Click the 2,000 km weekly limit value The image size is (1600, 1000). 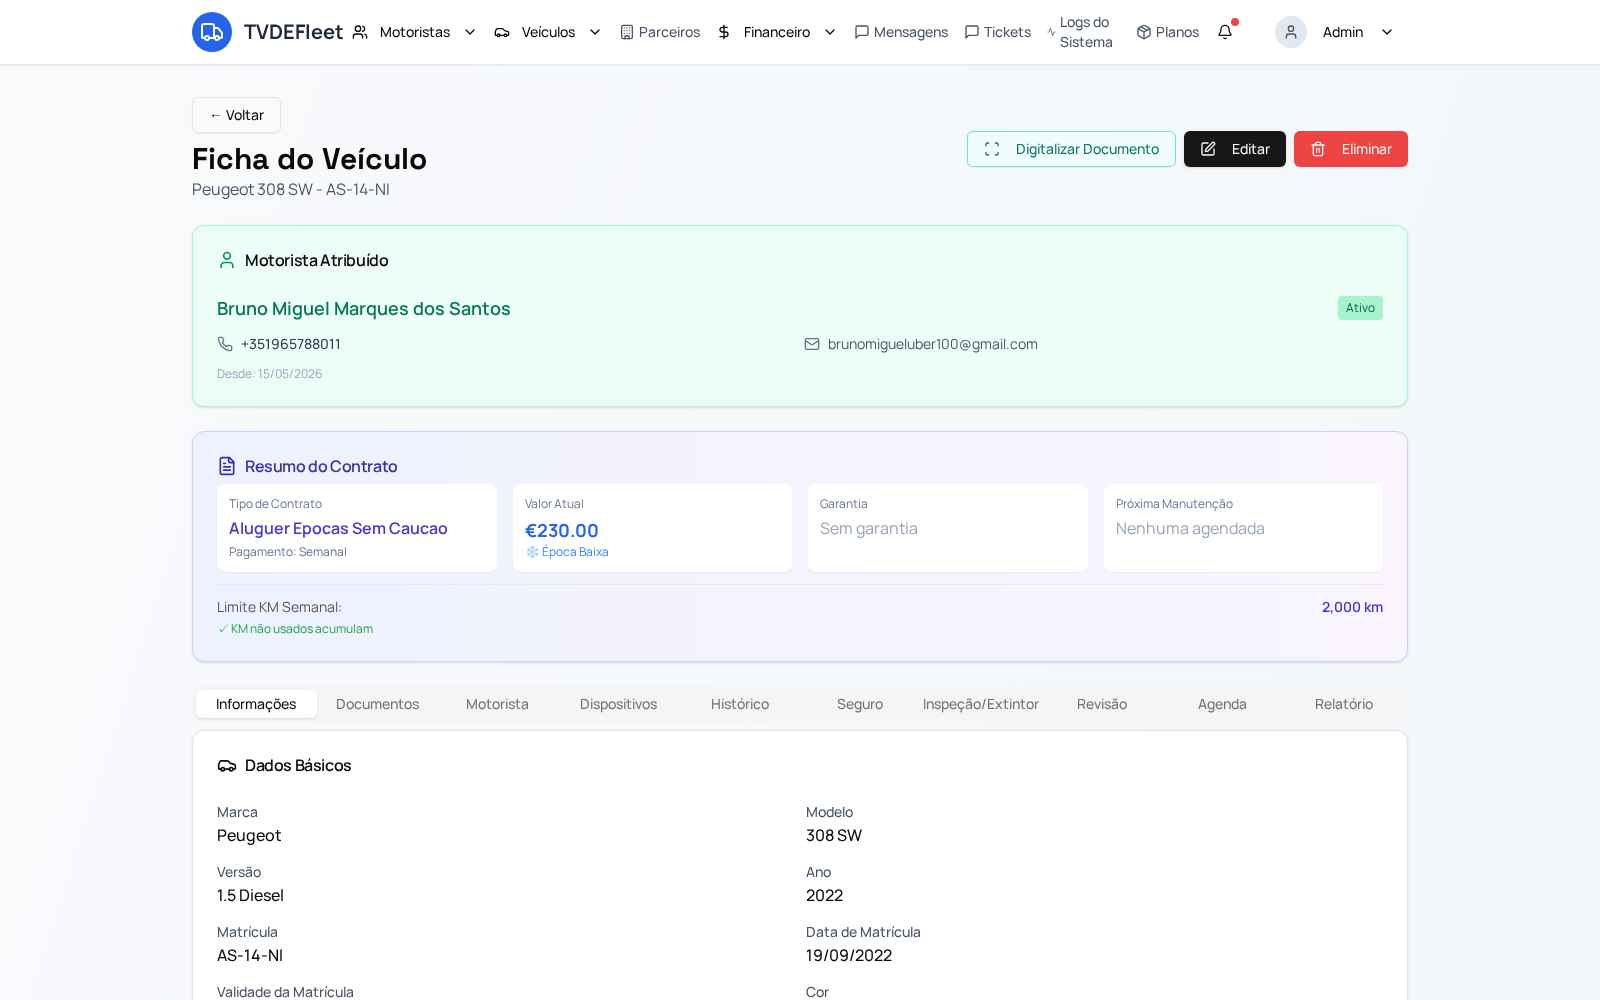tap(1352, 607)
